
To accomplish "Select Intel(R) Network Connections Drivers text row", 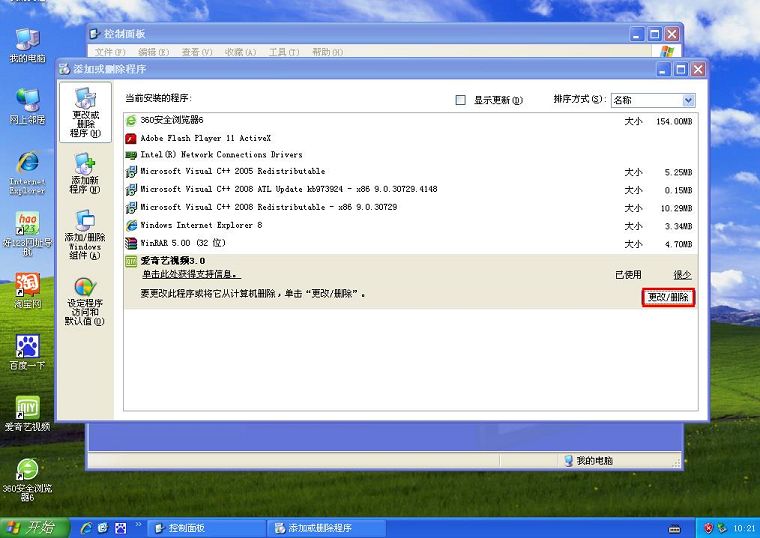I will (222, 155).
